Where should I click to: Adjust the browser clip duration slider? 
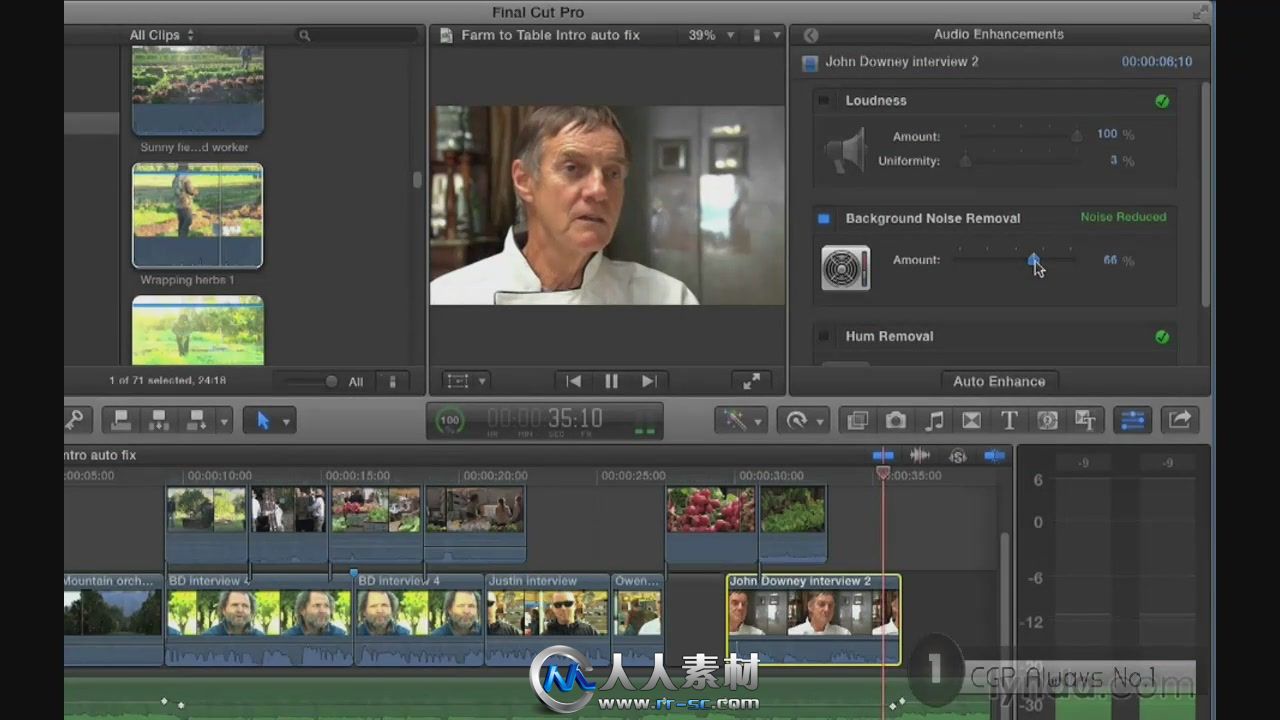click(x=331, y=381)
